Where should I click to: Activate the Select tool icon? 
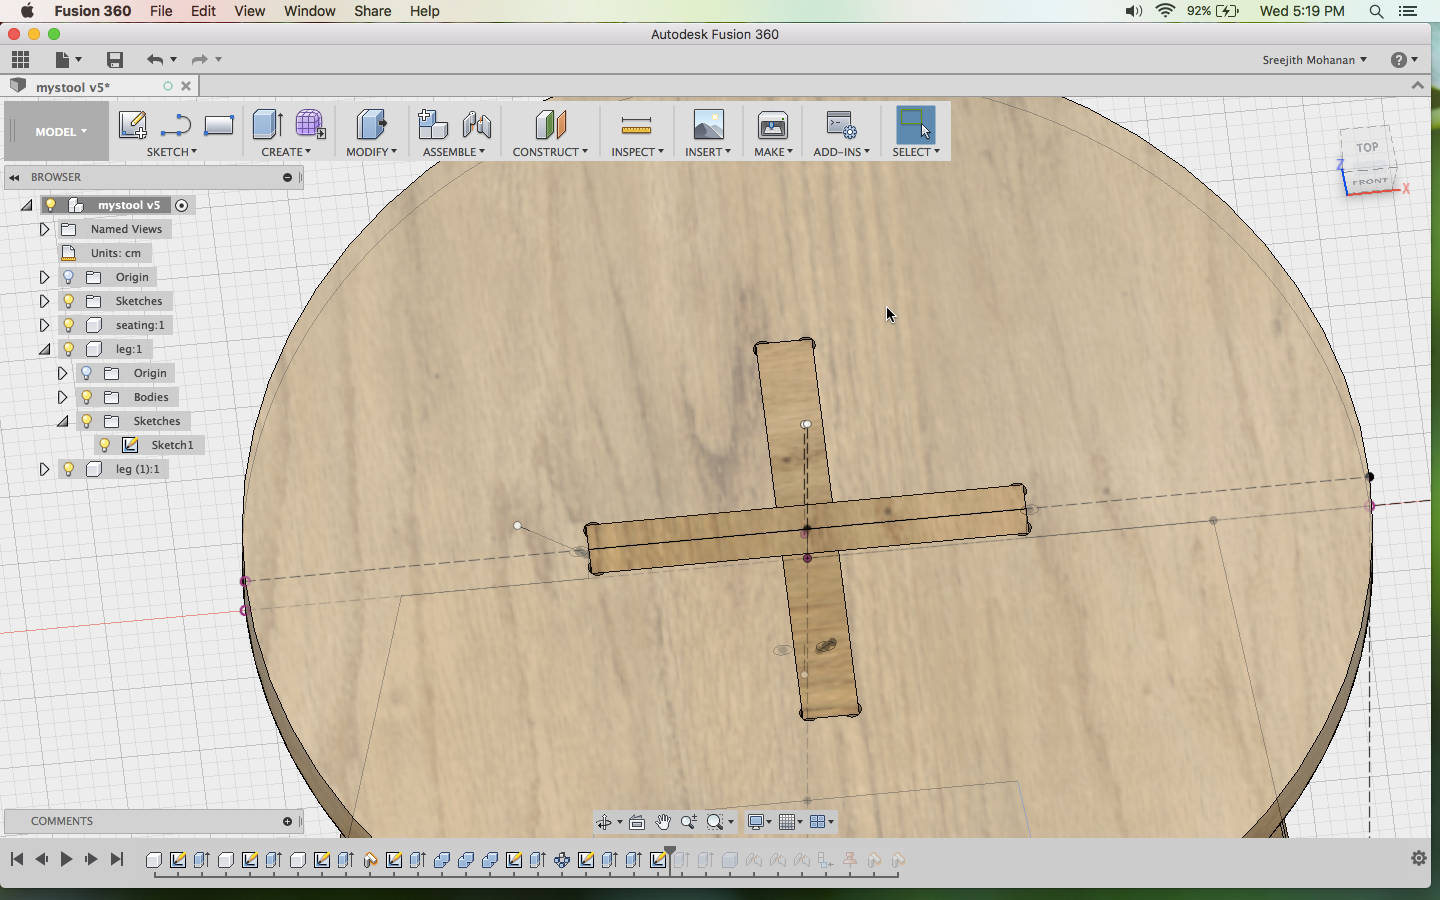coord(915,124)
